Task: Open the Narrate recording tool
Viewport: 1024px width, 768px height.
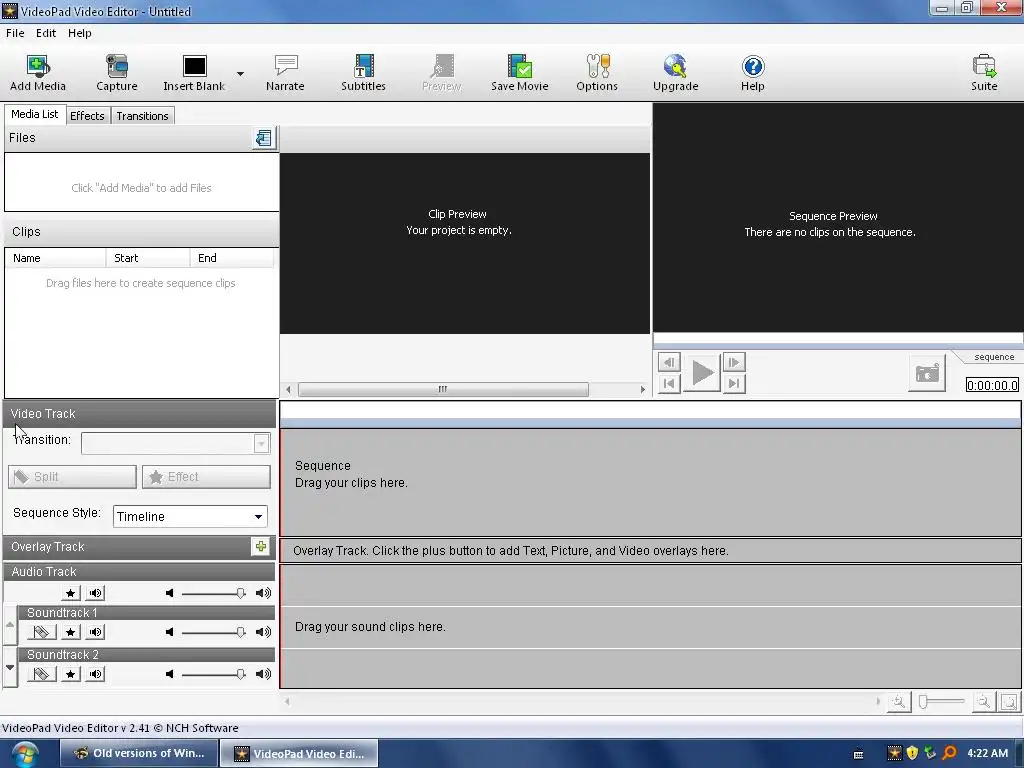Action: pyautogui.click(x=285, y=72)
